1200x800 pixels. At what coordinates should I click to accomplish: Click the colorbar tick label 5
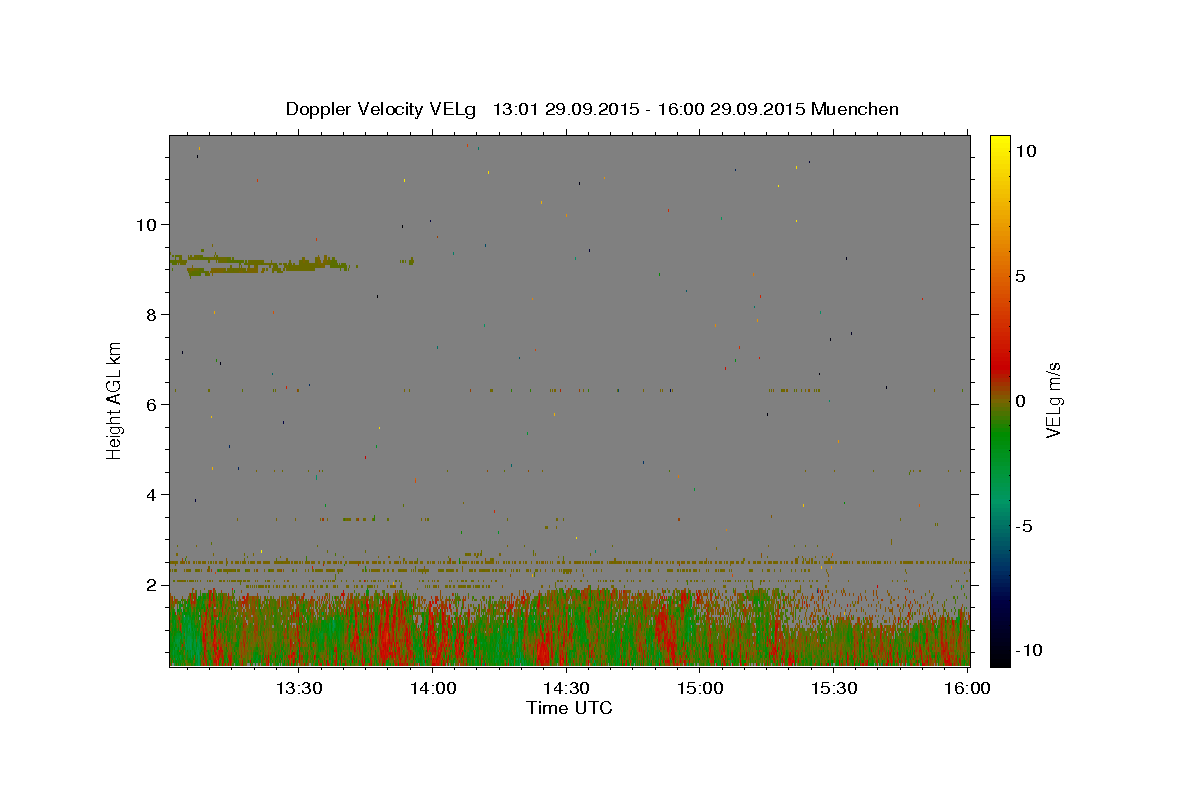point(1019,276)
